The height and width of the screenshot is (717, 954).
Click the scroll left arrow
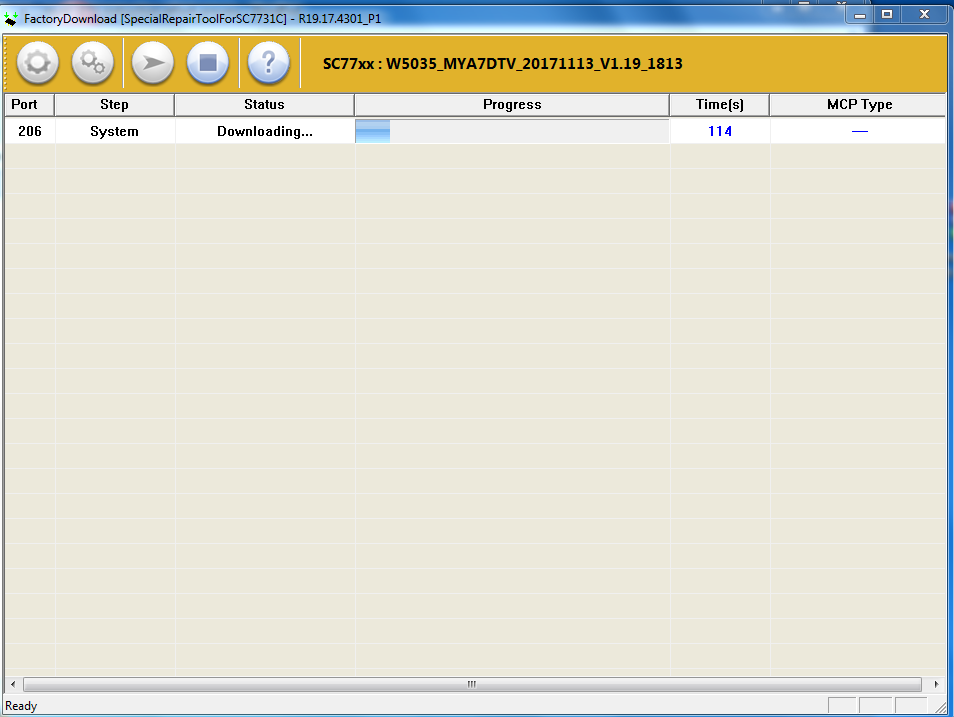pos(13,684)
